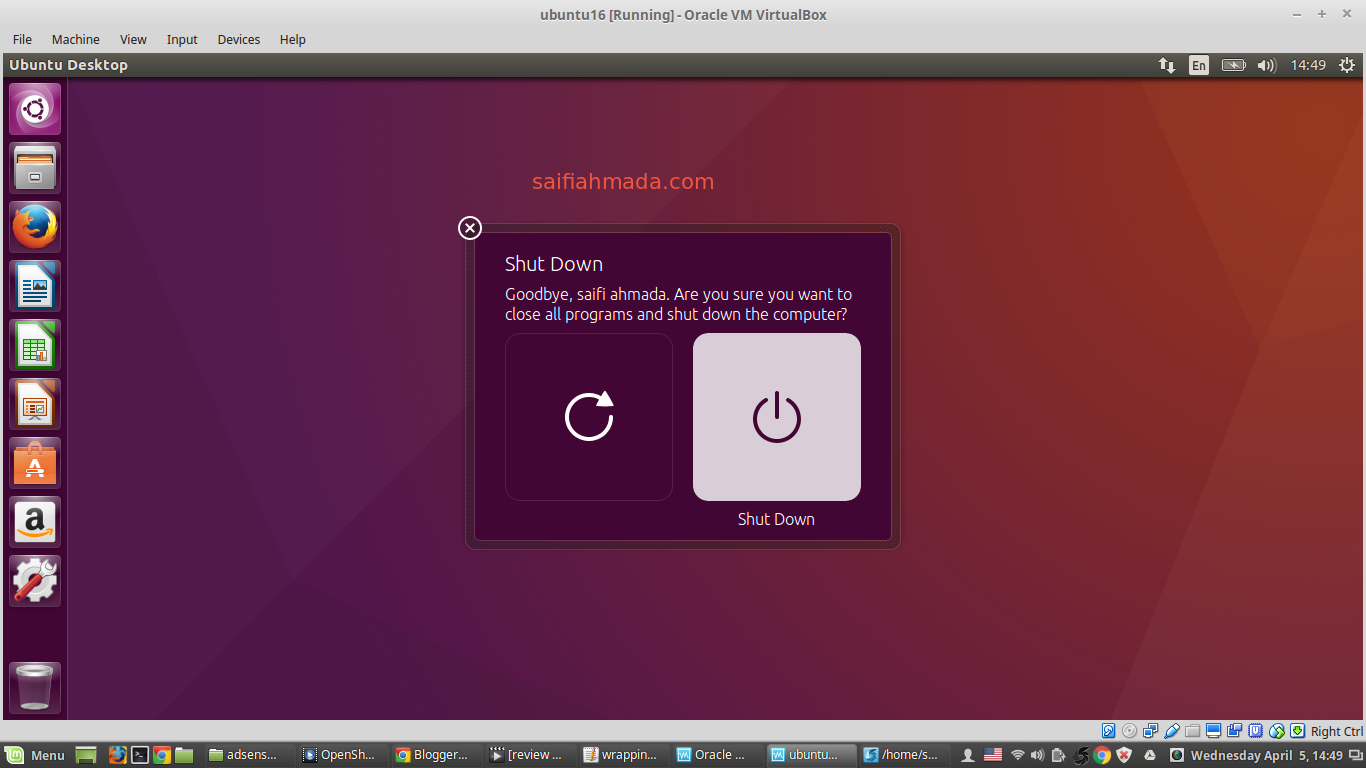Click VirtualBox hard disk activity icon
Viewport: 1366px width, 768px height.
tap(1108, 731)
